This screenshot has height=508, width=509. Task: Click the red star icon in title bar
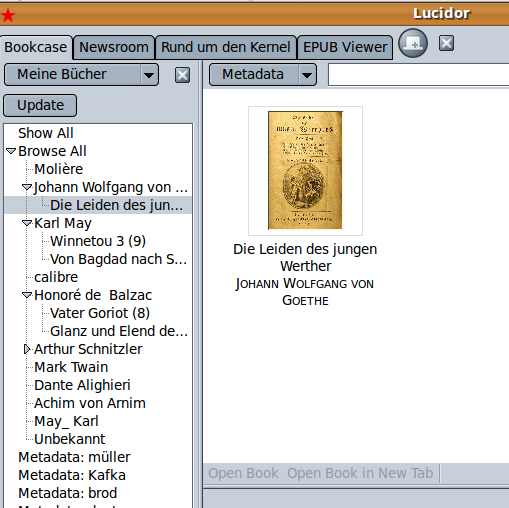(x=8, y=15)
